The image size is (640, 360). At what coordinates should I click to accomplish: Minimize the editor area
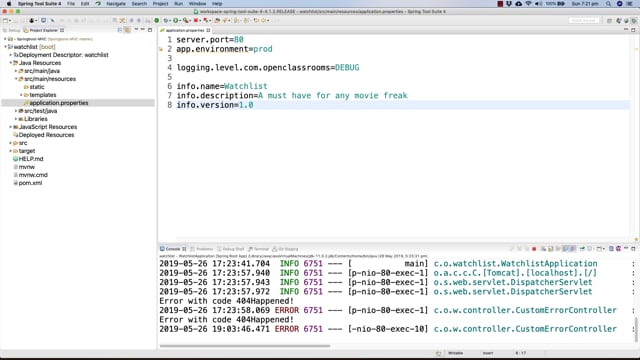coord(626,30)
